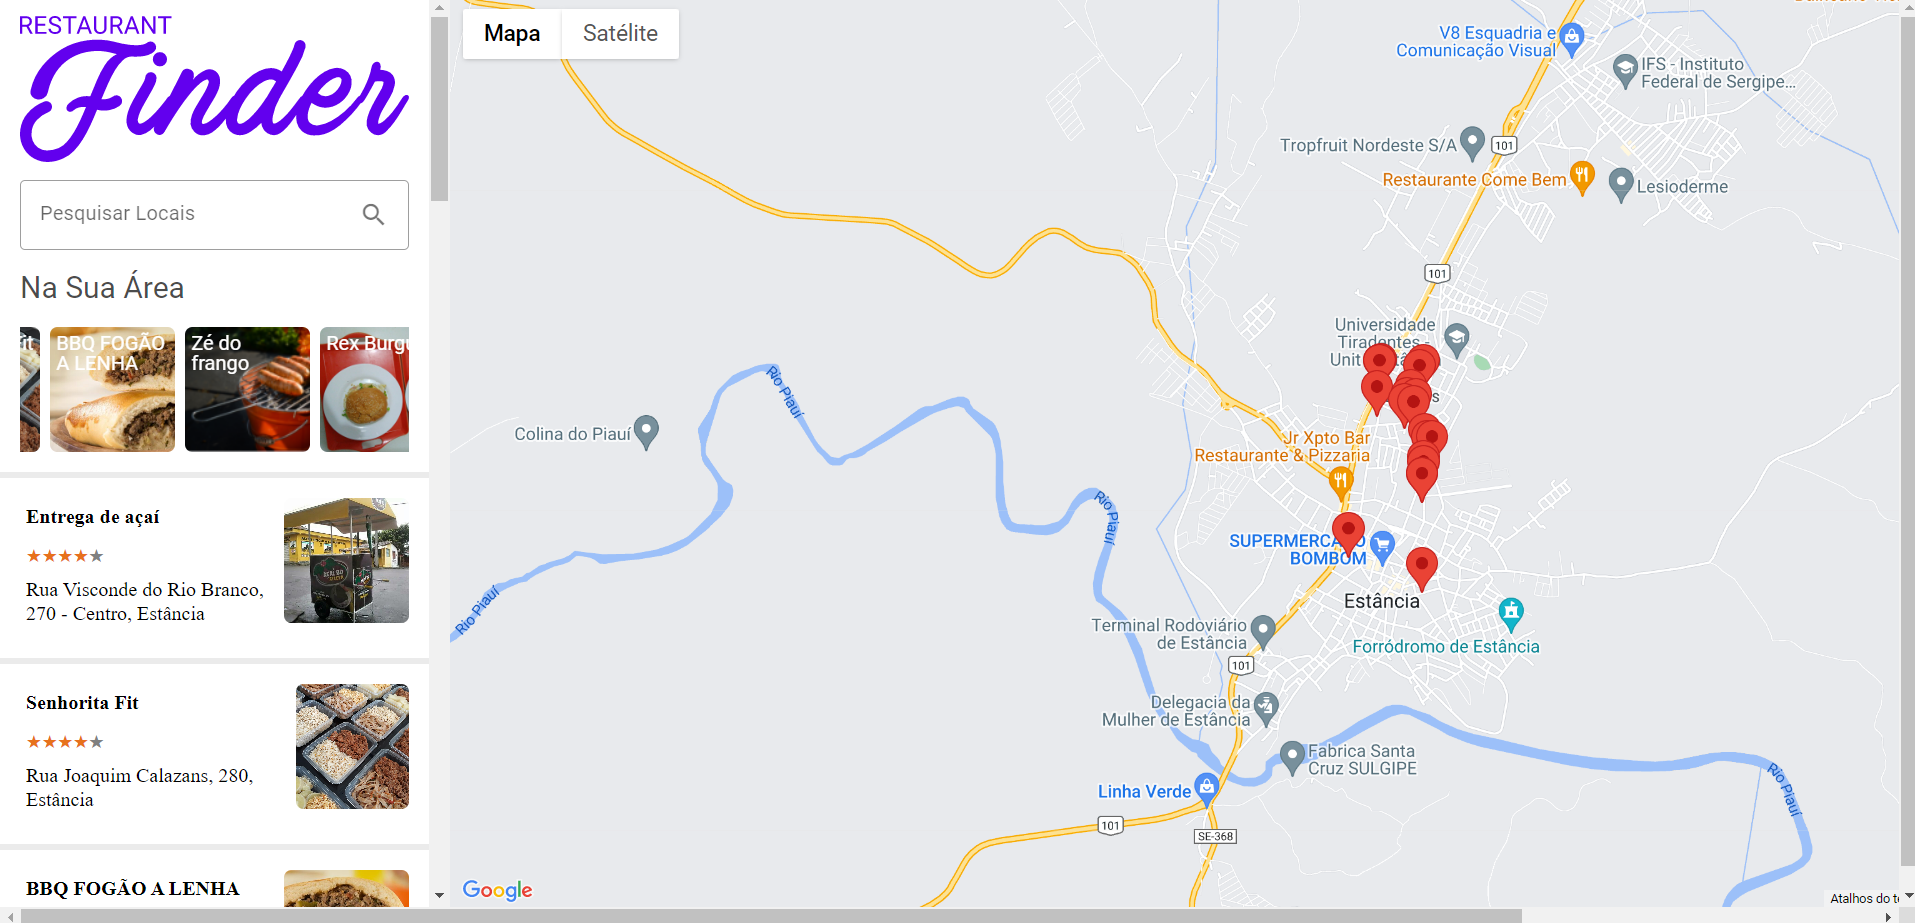The image size is (1915, 923).
Task: Click the Tropfruit Nordeste S/A map pin
Action: point(1472,143)
